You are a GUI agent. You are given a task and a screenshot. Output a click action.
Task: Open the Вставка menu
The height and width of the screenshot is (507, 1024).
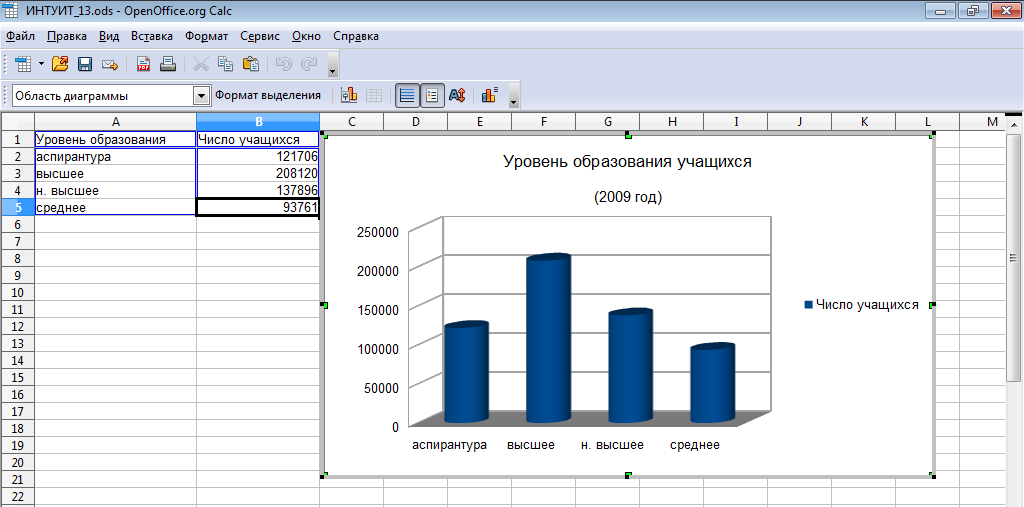point(152,36)
